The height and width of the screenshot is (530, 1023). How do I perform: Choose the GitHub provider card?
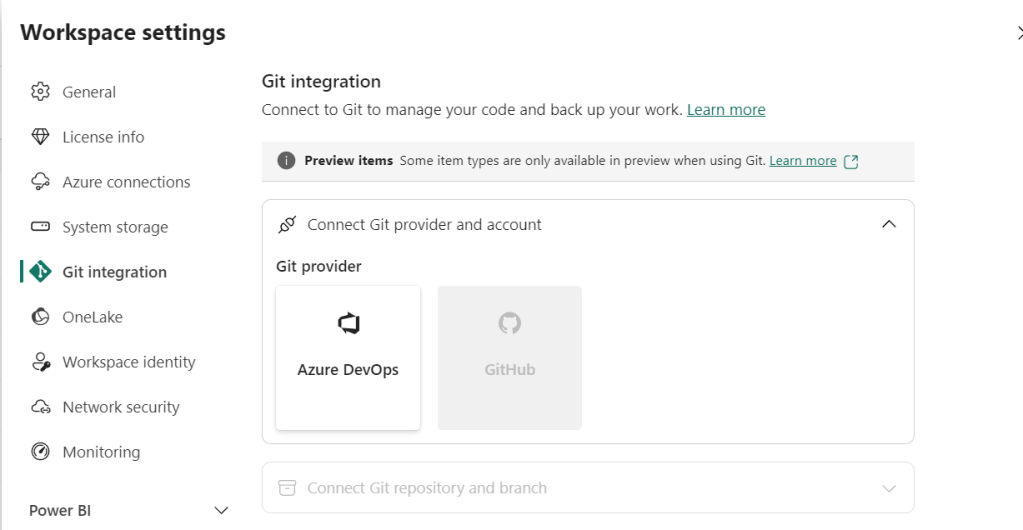[x=510, y=357]
